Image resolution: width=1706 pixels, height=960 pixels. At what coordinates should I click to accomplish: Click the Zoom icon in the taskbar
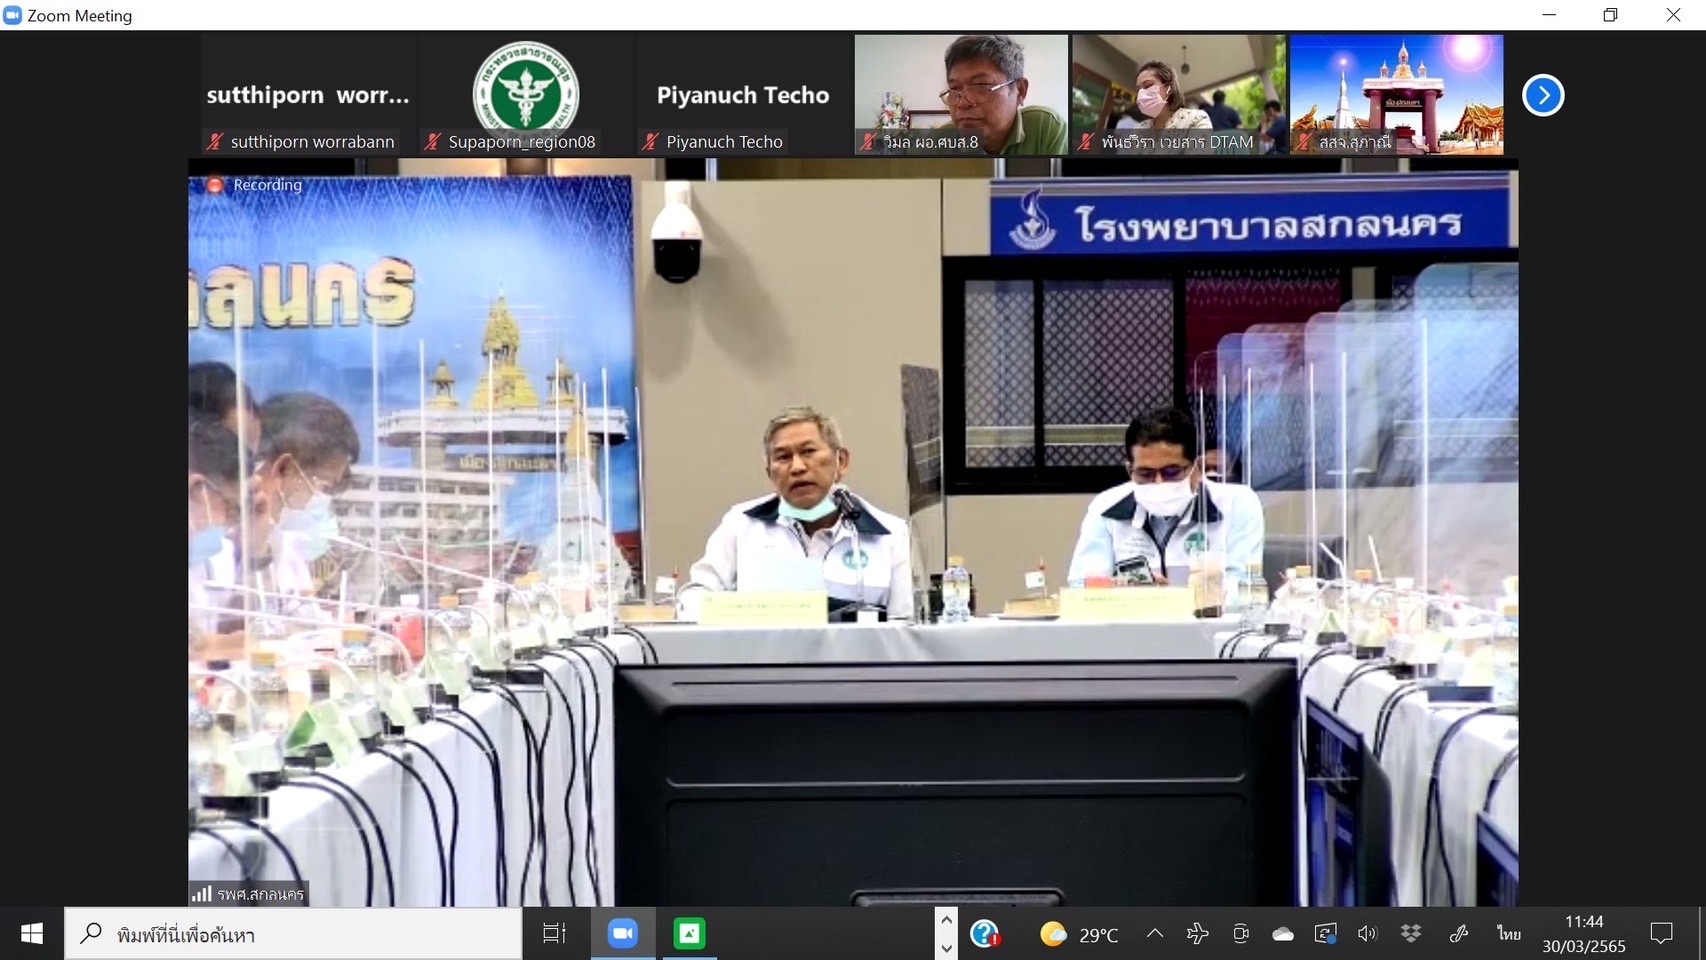[623, 934]
